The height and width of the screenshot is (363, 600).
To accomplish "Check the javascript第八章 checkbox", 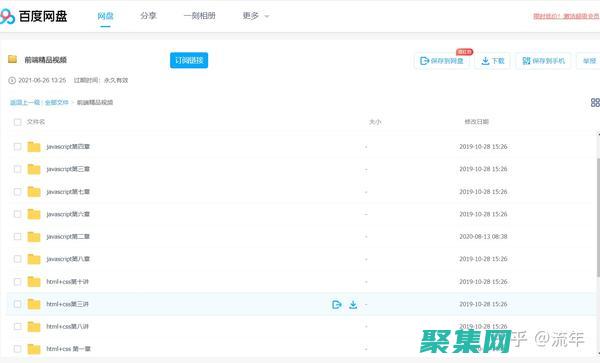I will click(17, 259).
